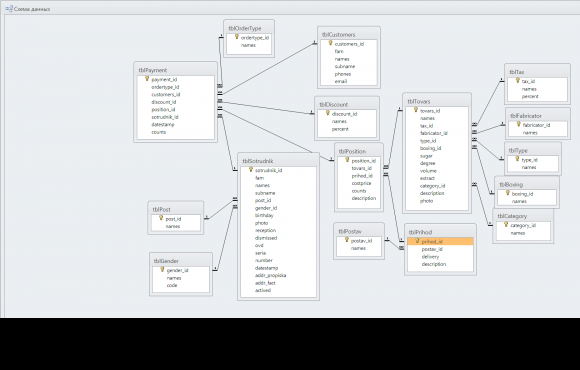Select the tblSotrudnik table title bar
580x370 pixels.
[278, 161]
